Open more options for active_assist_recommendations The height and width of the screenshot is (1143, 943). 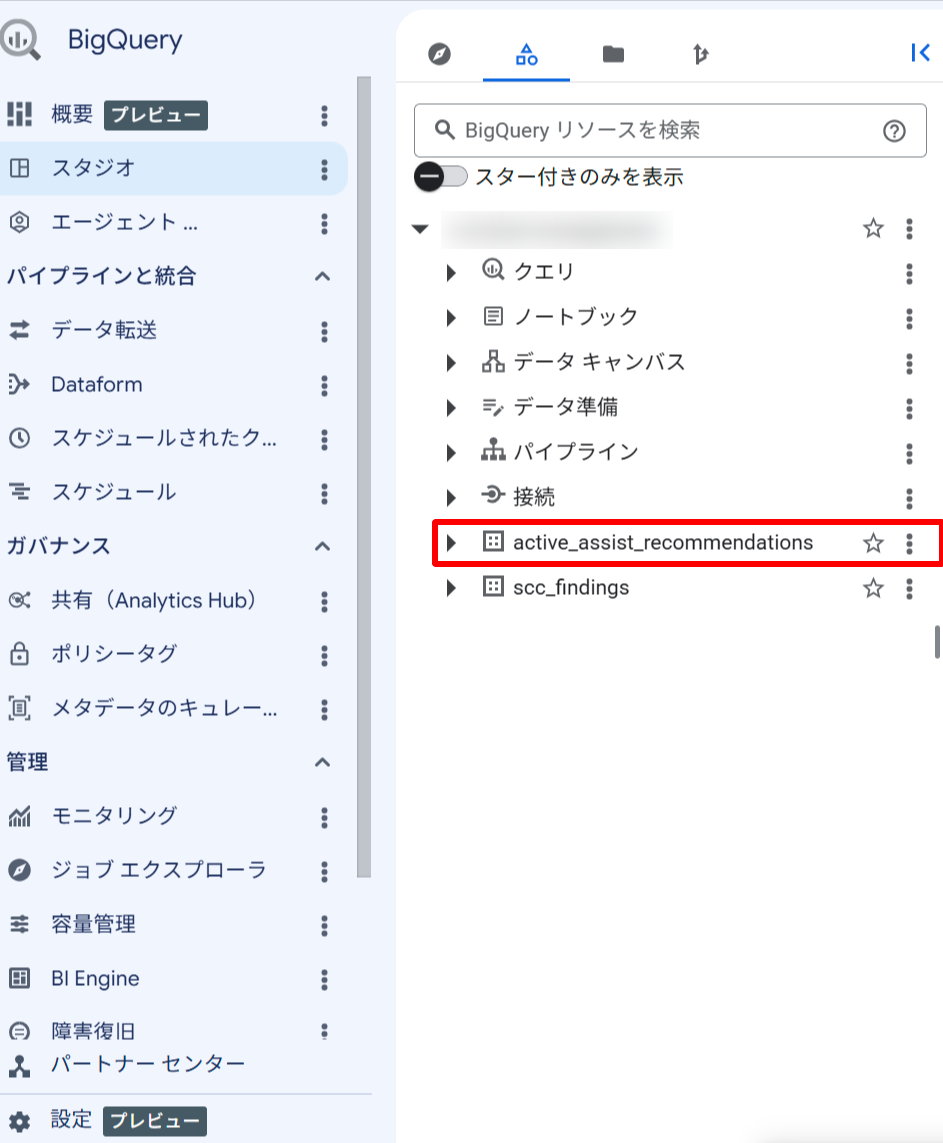coord(909,543)
